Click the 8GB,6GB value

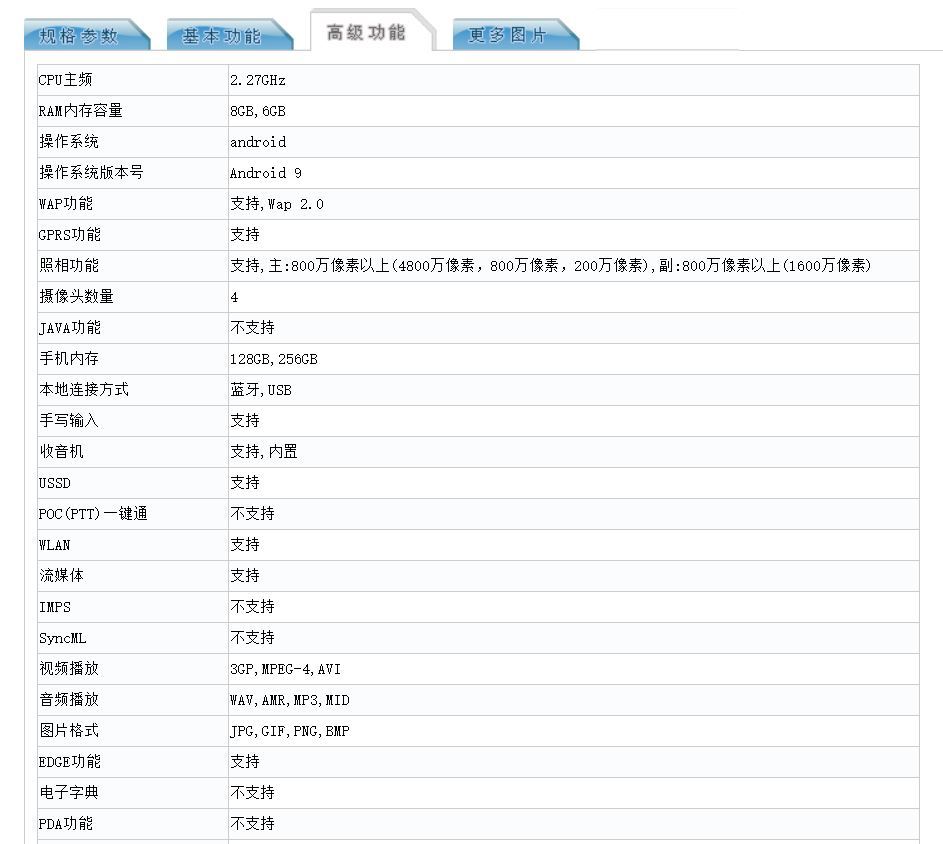[257, 111]
